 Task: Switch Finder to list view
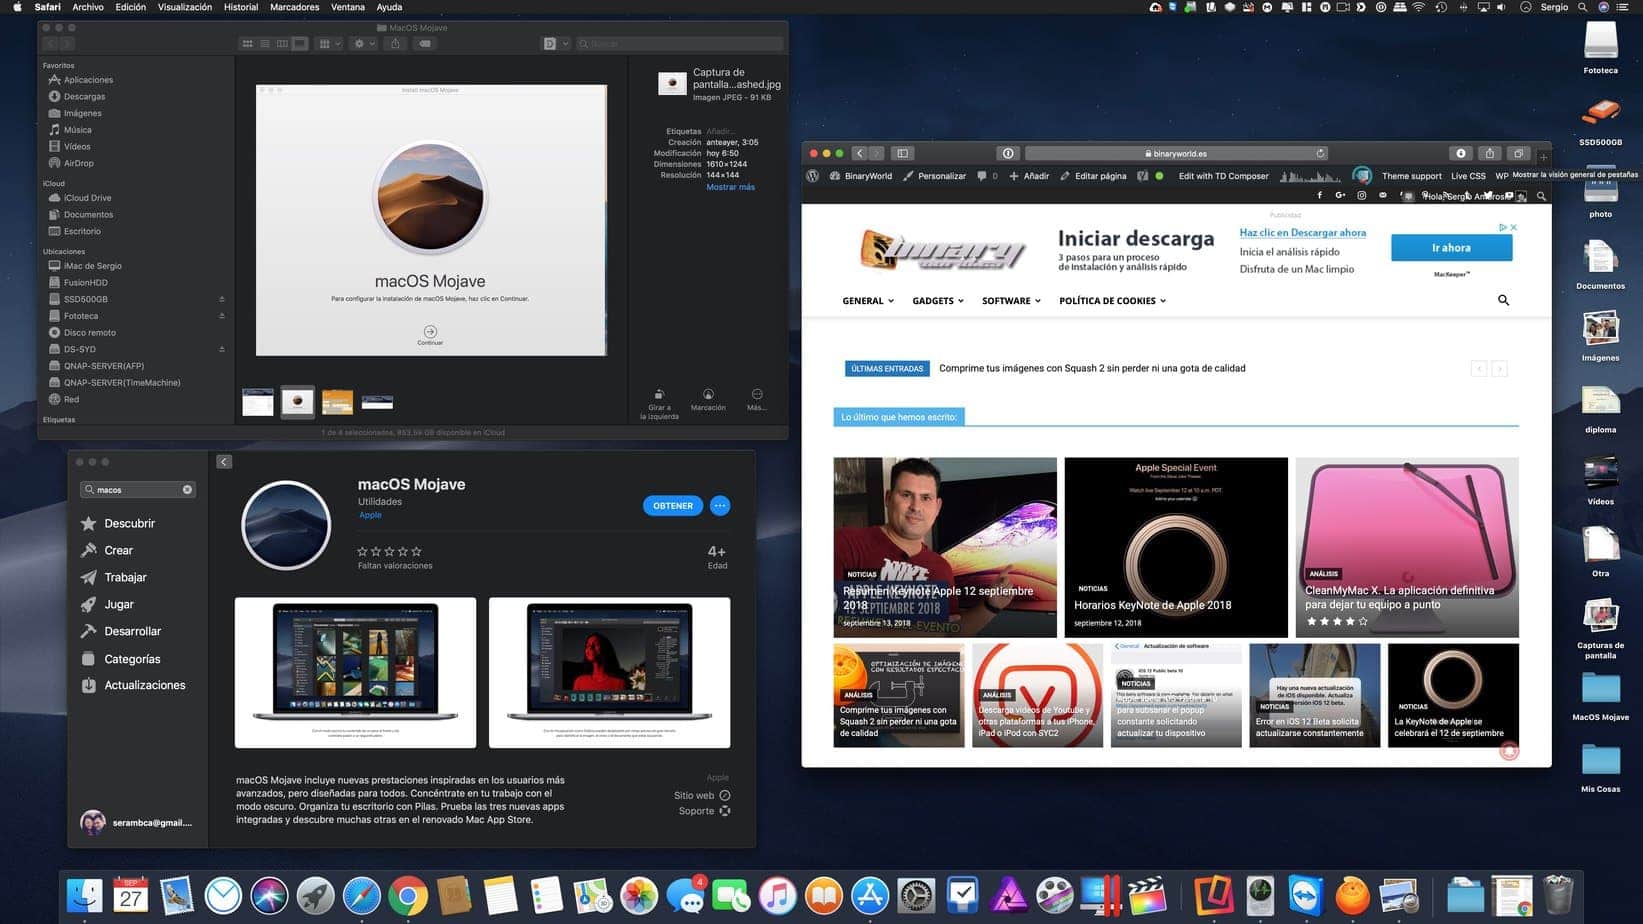click(x=265, y=44)
